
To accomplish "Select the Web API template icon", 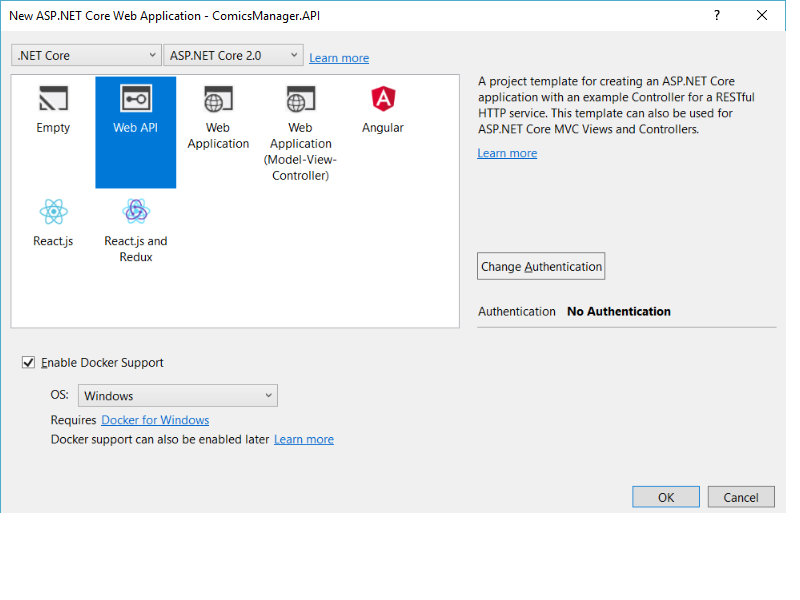I will pyautogui.click(x=136, y=98).
